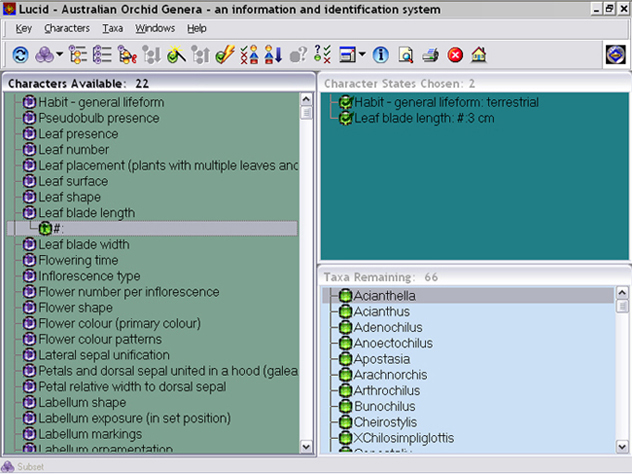Select the taxon Anoectochilus
632x474 pixels.
(x=393, y=343)
